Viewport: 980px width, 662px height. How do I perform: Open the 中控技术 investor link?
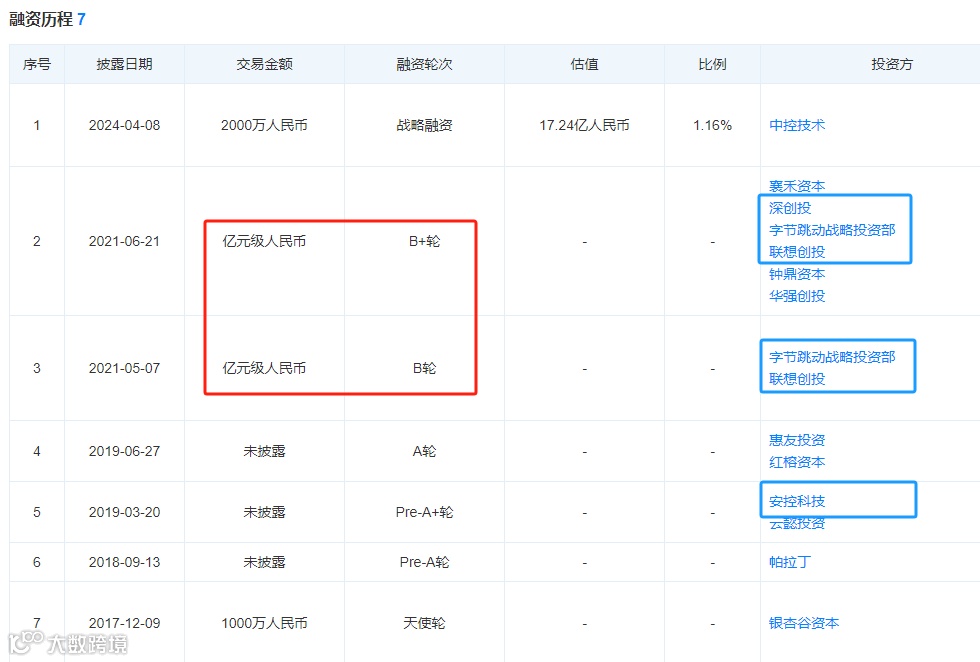[797, 125]
